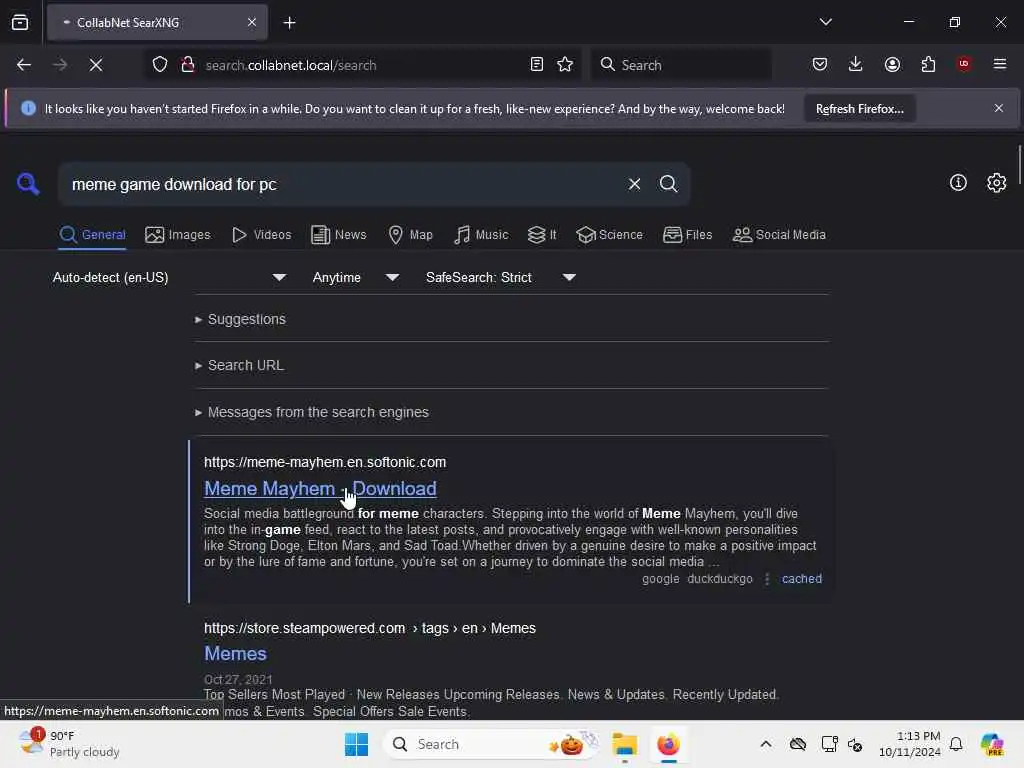This screenshot has height=768, width=1024.
Task: Open Copilot icon in taskbar
Action: click(x=991, y=744)
